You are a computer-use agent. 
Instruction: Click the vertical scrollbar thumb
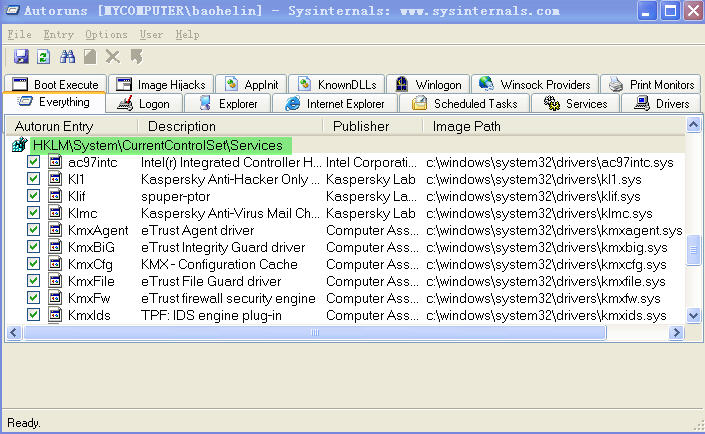coord(693,249)
